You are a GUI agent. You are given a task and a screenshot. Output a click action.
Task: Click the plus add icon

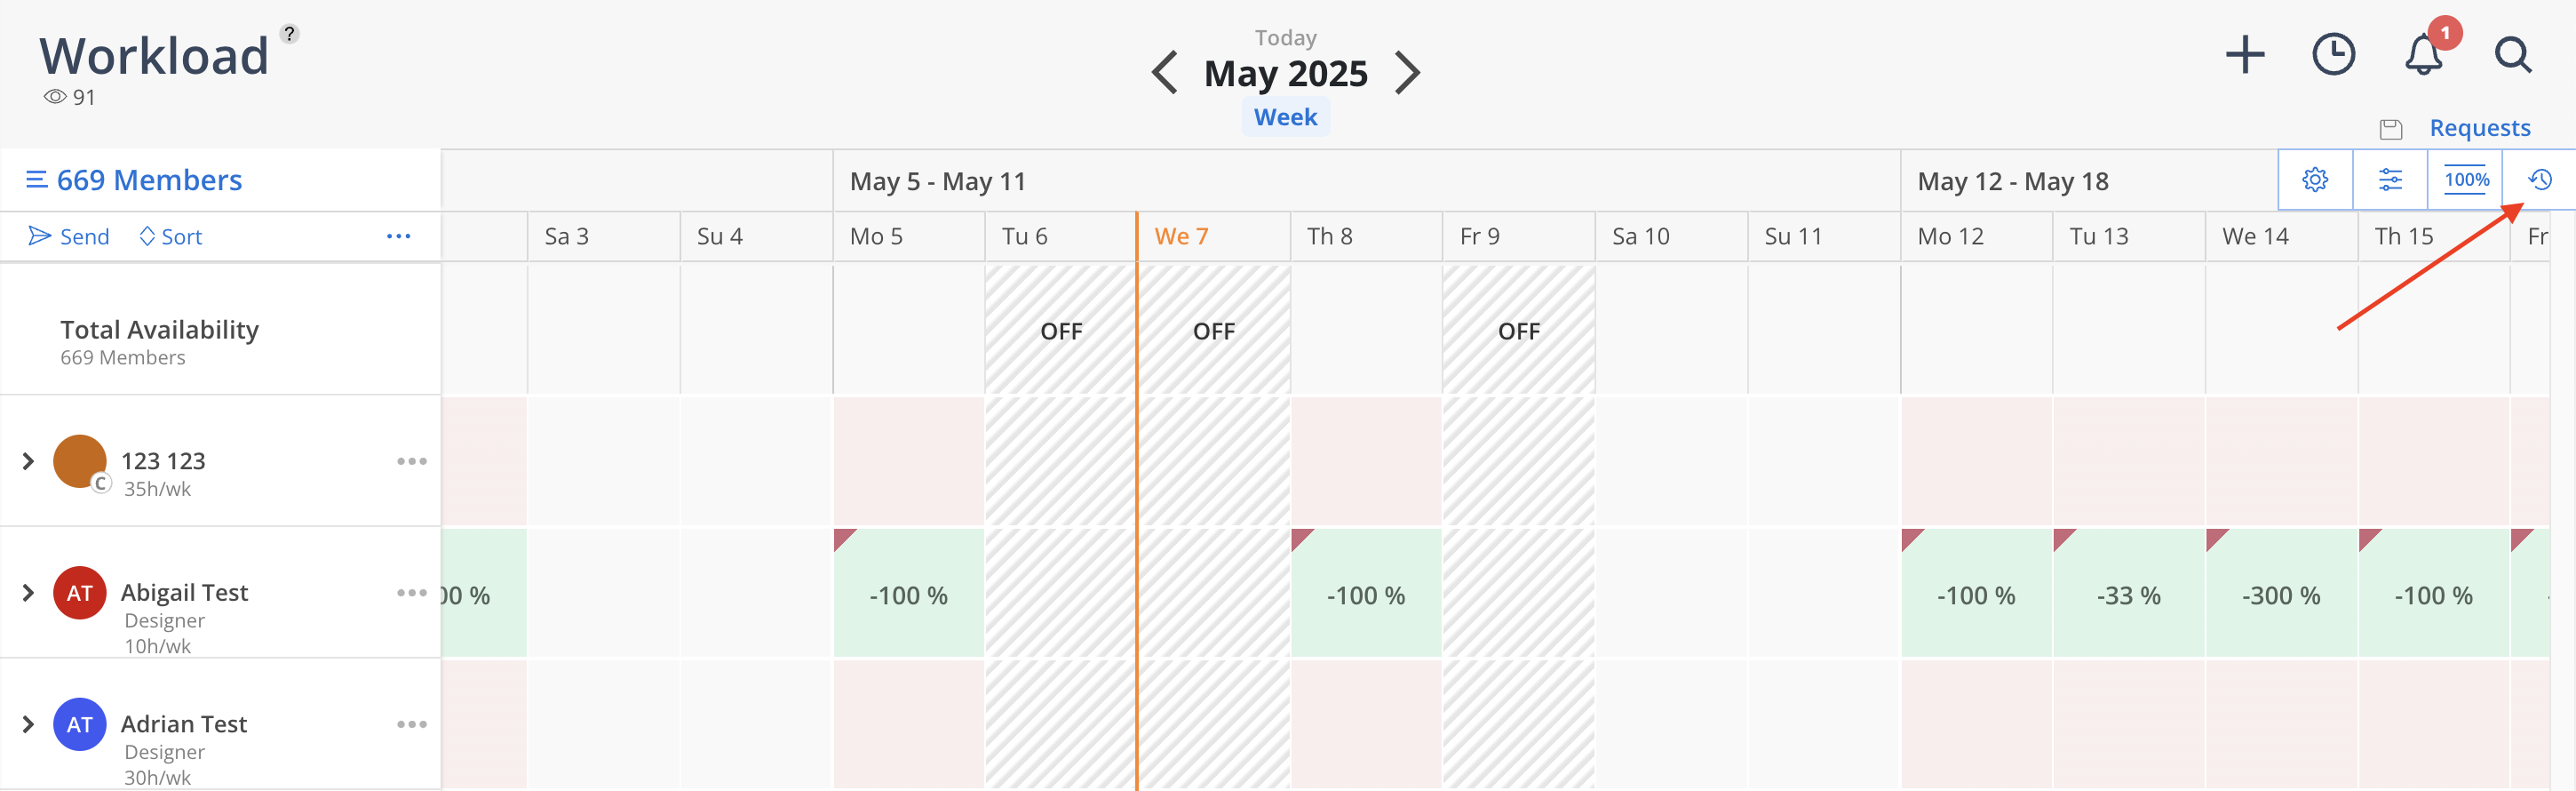pos(2244,54)
